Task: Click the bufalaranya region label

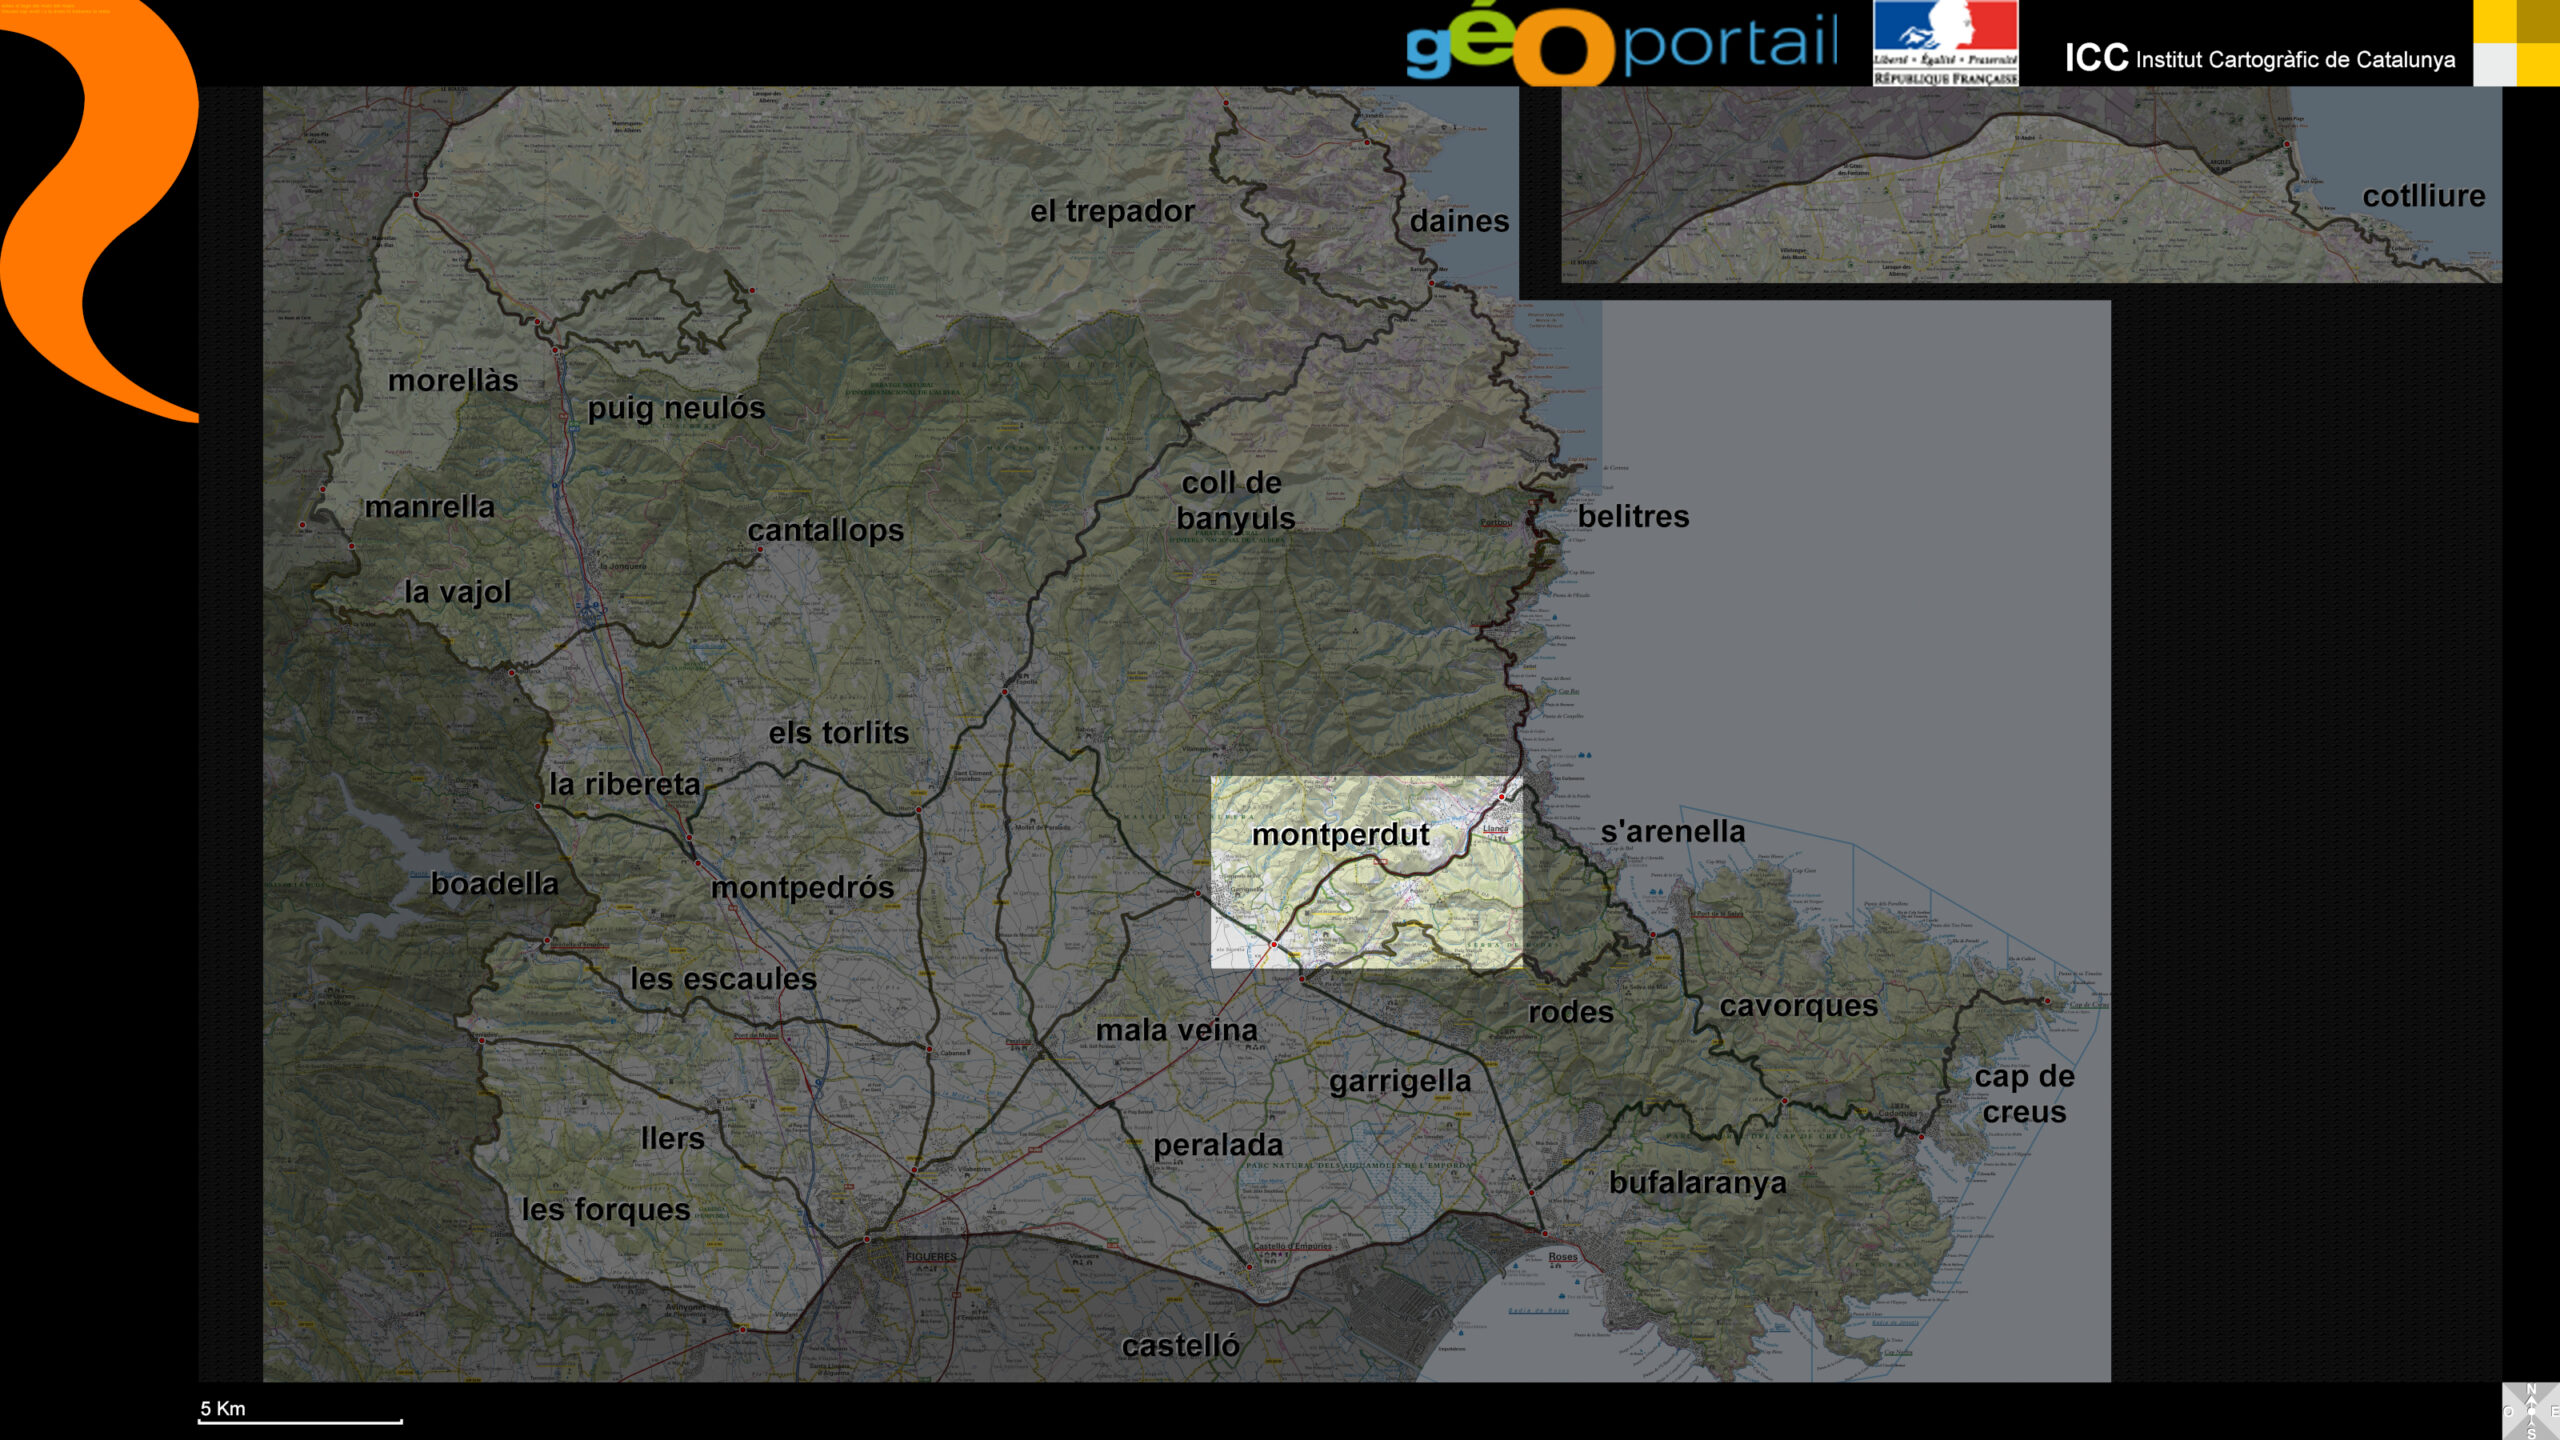Action: click(x=1697, y=1183)
